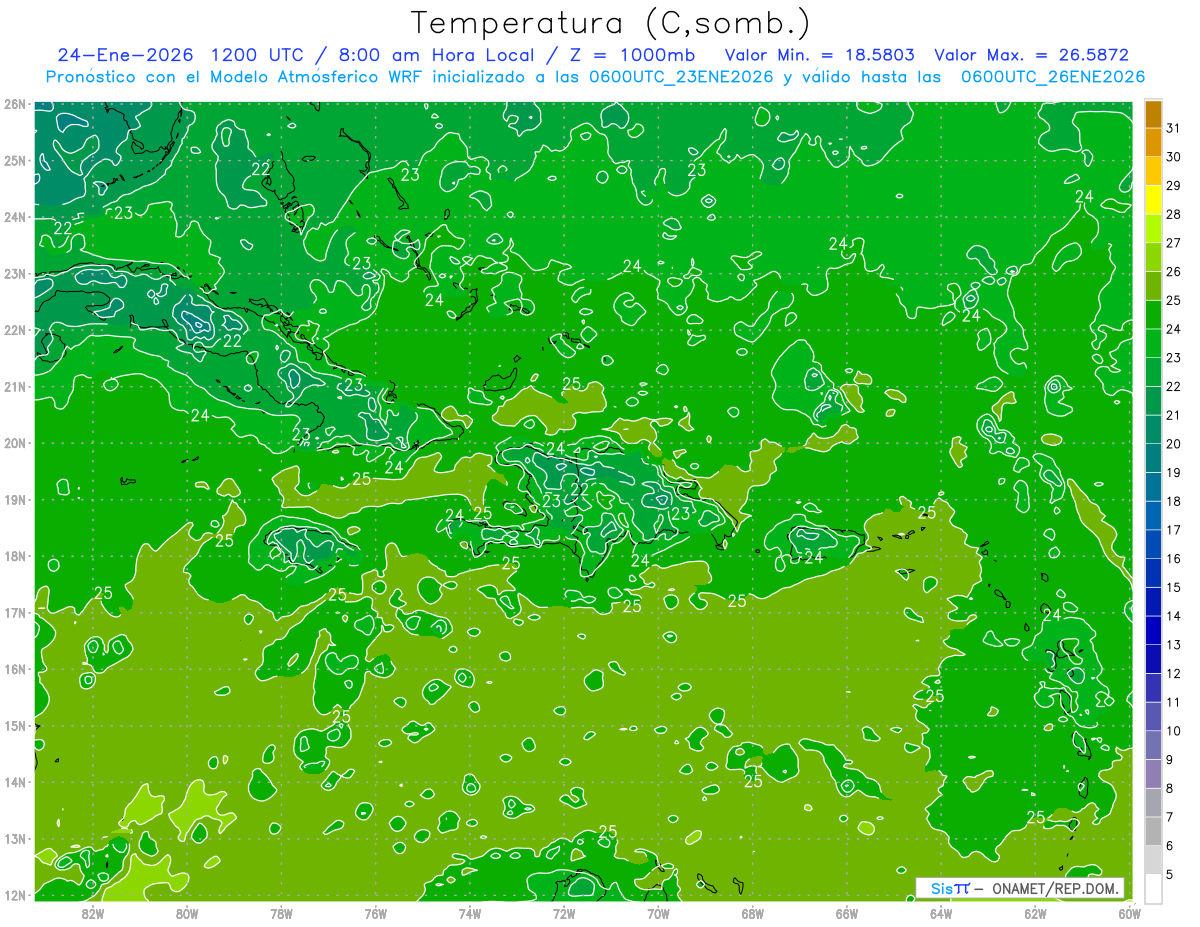This screenshot has height=927, width=1200.
Task: Click the 76W longitude axis label
Action: pyautogui.click(x=375, y=913)
